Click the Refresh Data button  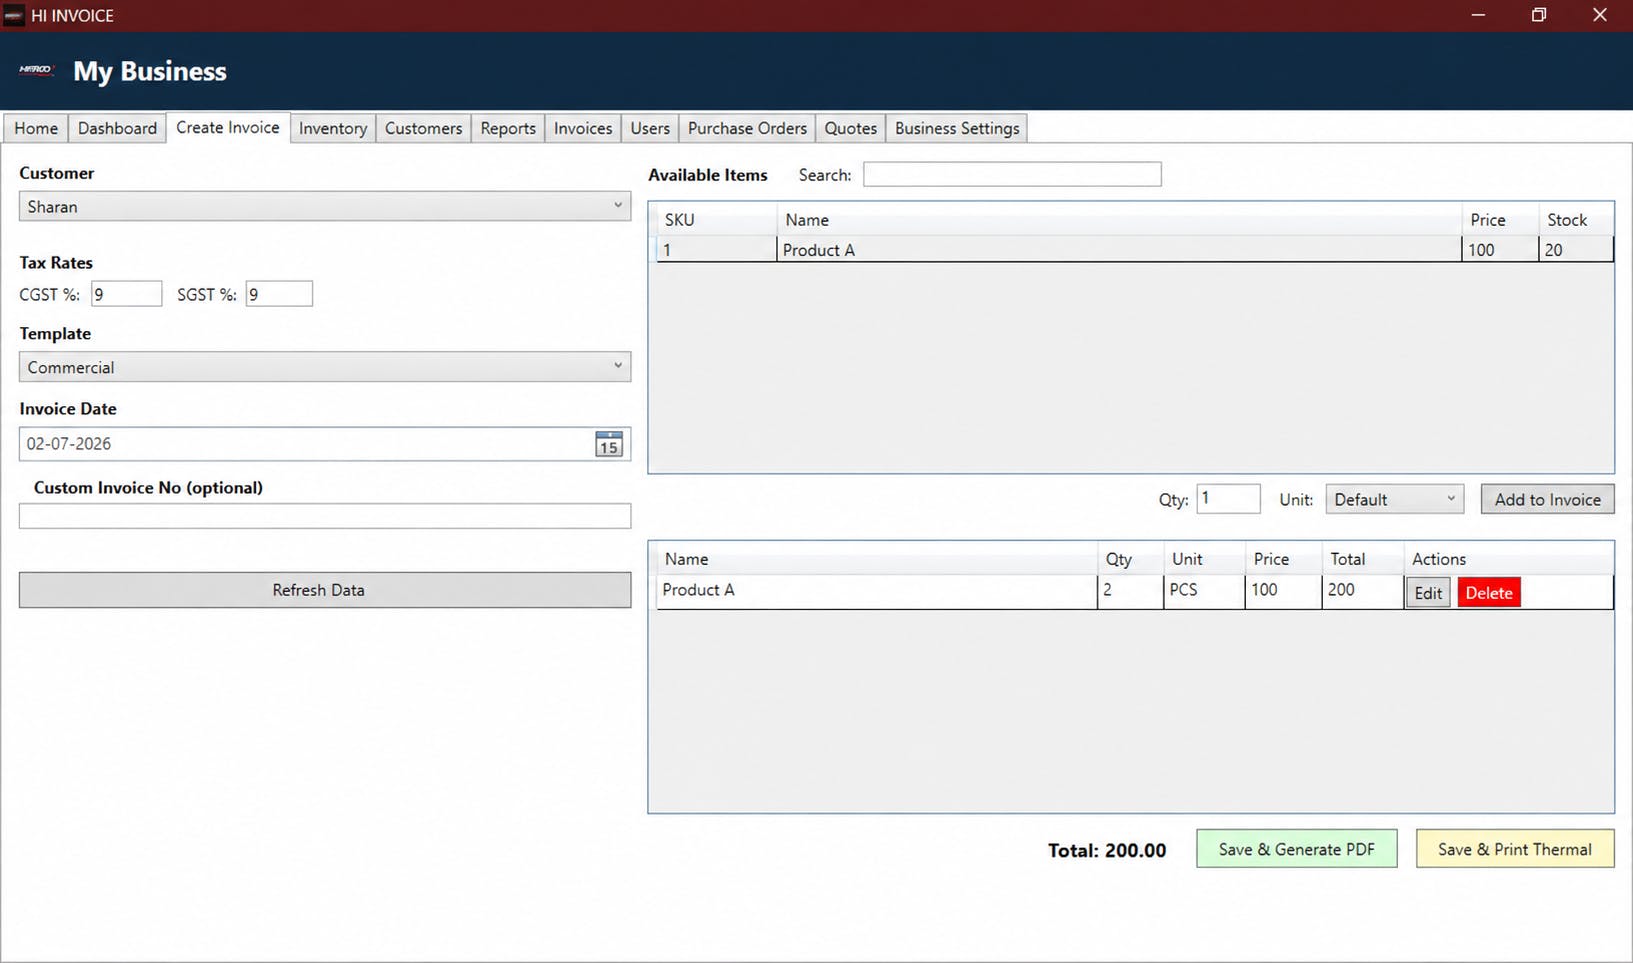(325, 590)
